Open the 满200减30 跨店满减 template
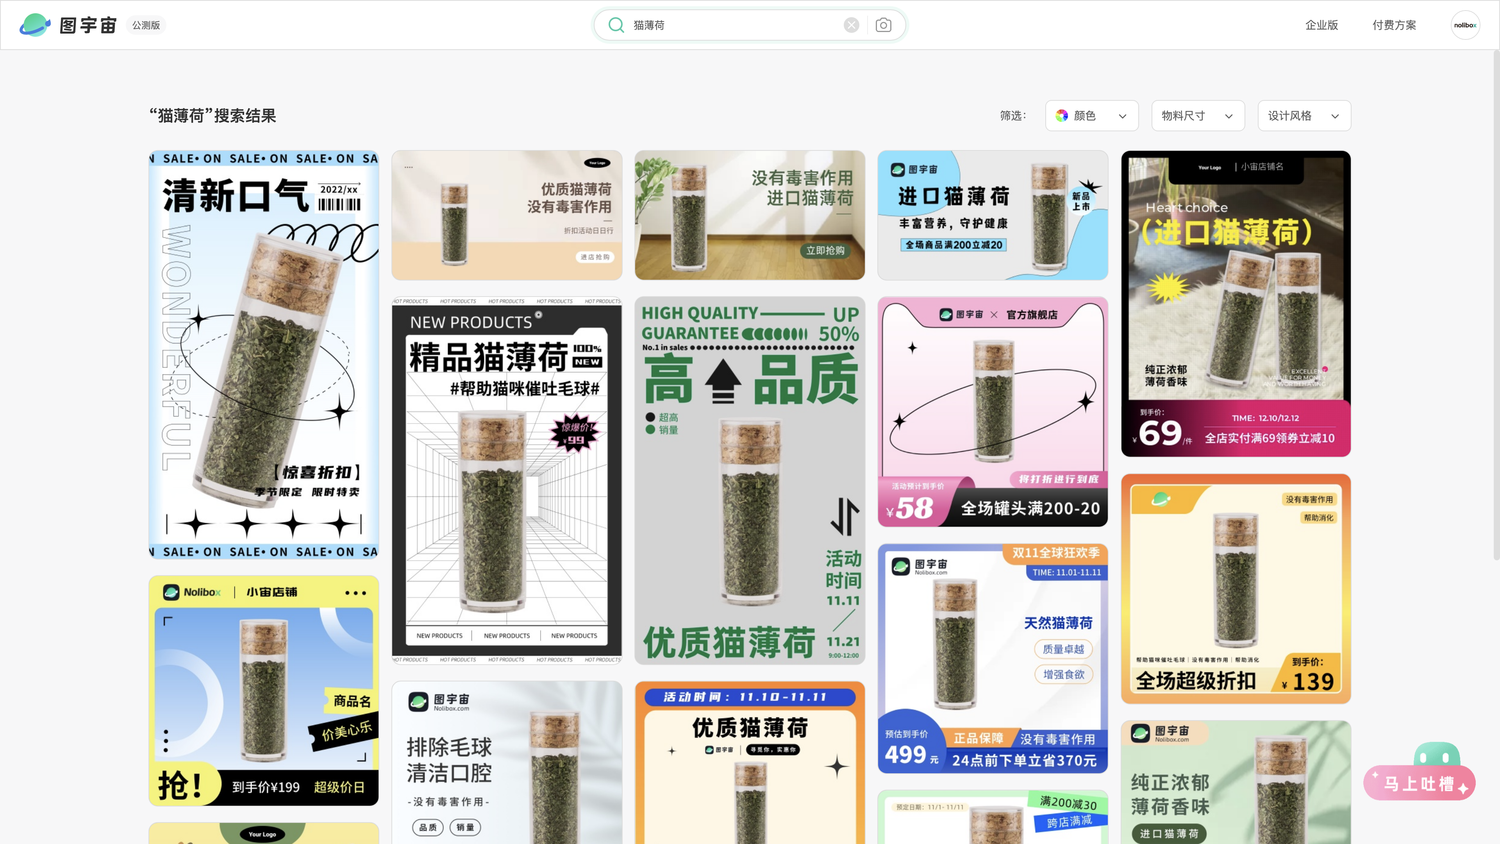 [993, 817]
